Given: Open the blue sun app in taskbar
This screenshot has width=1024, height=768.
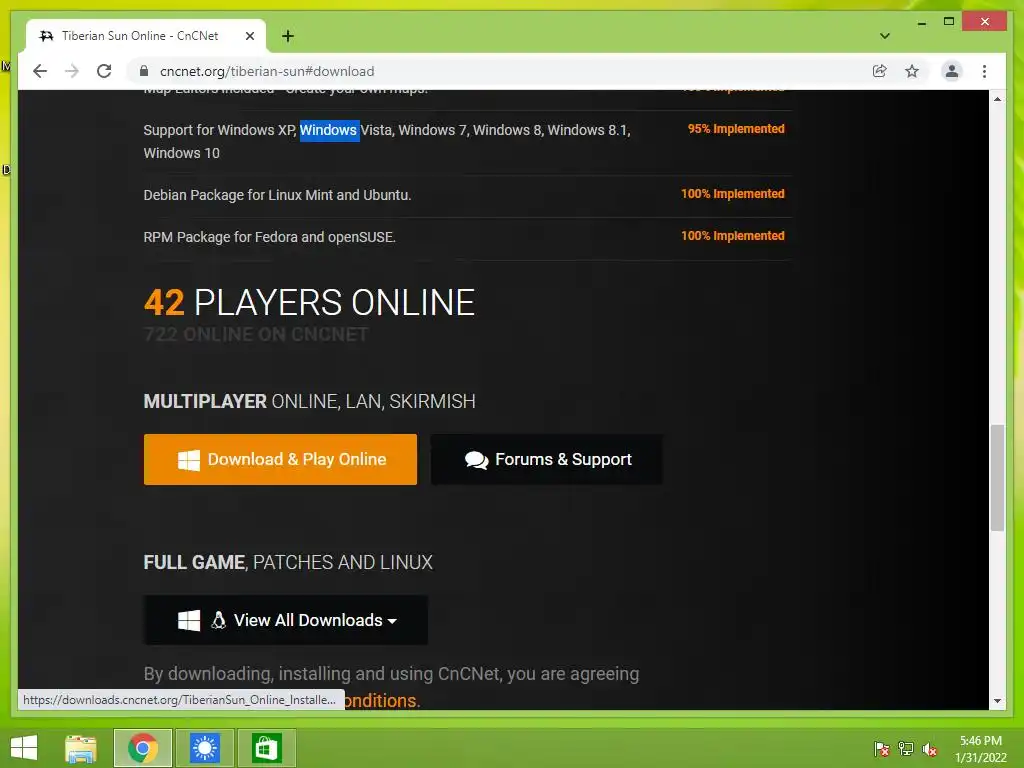Looking at the screenshot, I should (x=204, y=748).
